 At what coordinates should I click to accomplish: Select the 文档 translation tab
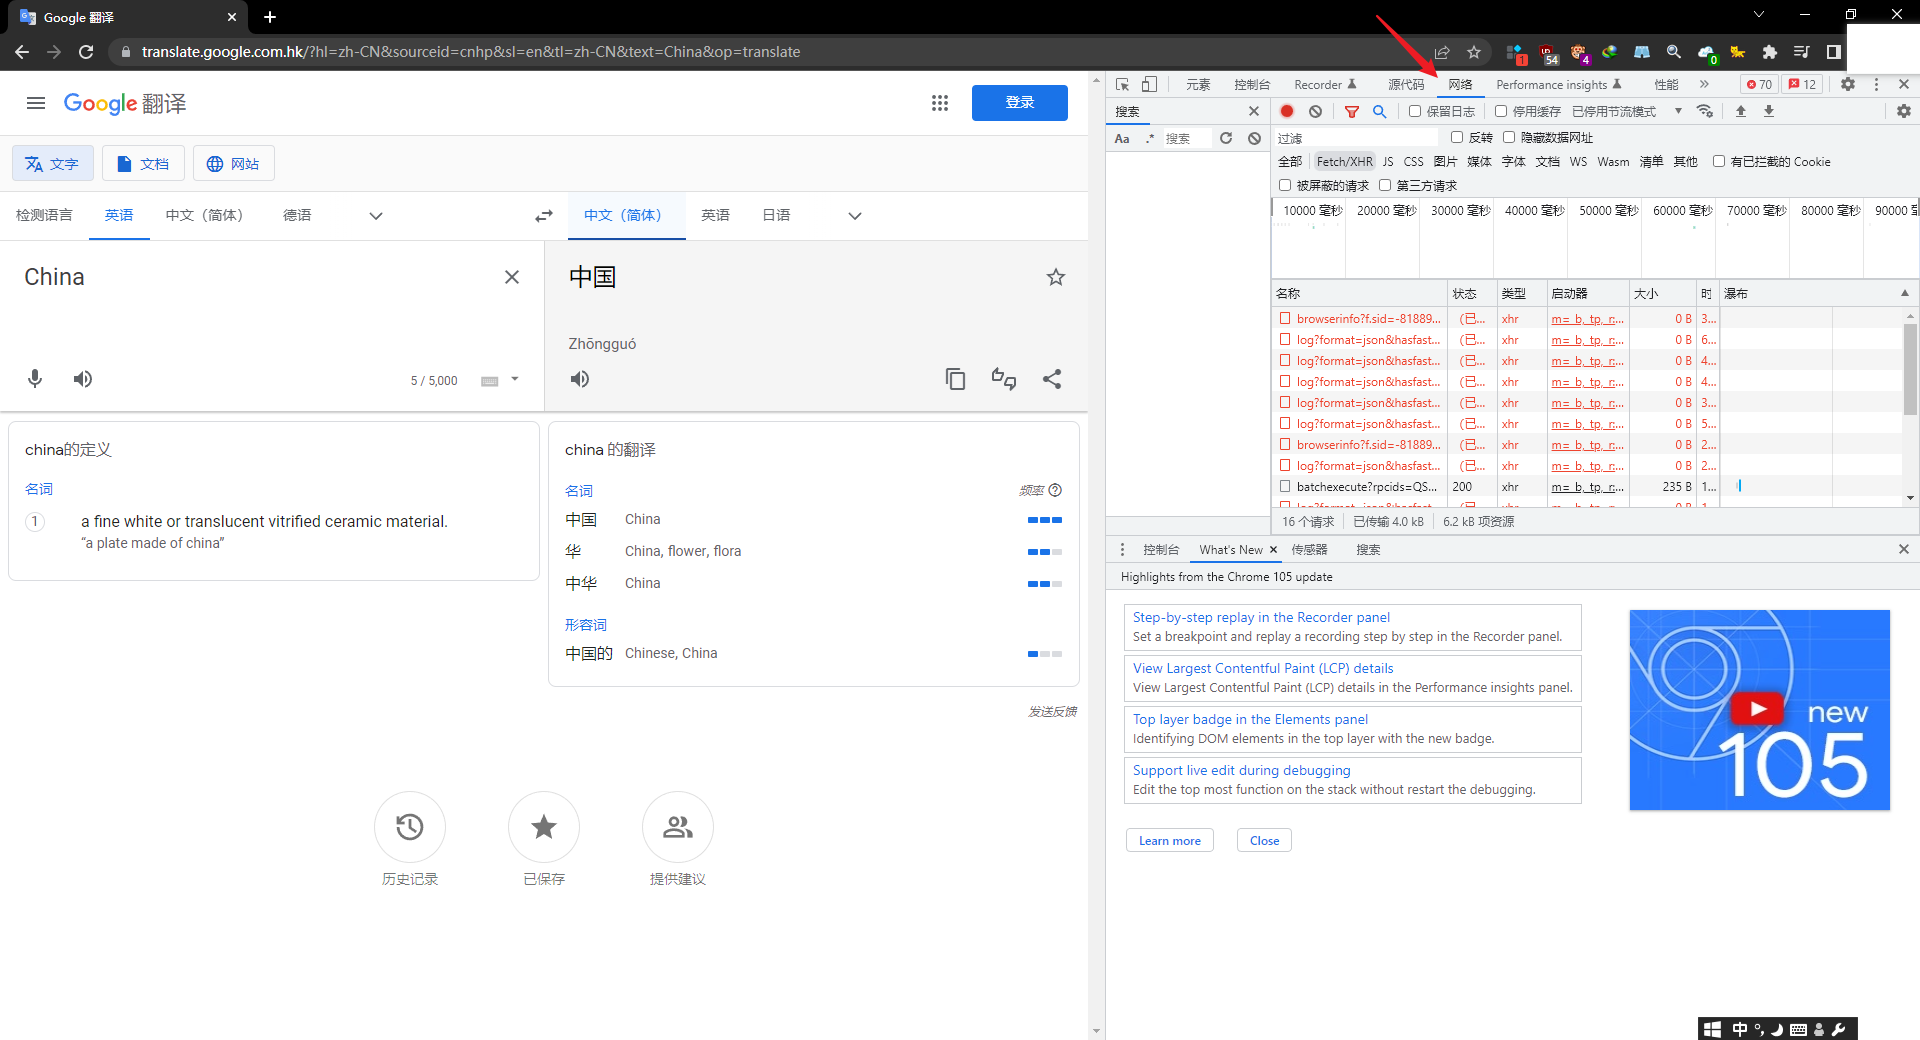(x=143, y=164)
